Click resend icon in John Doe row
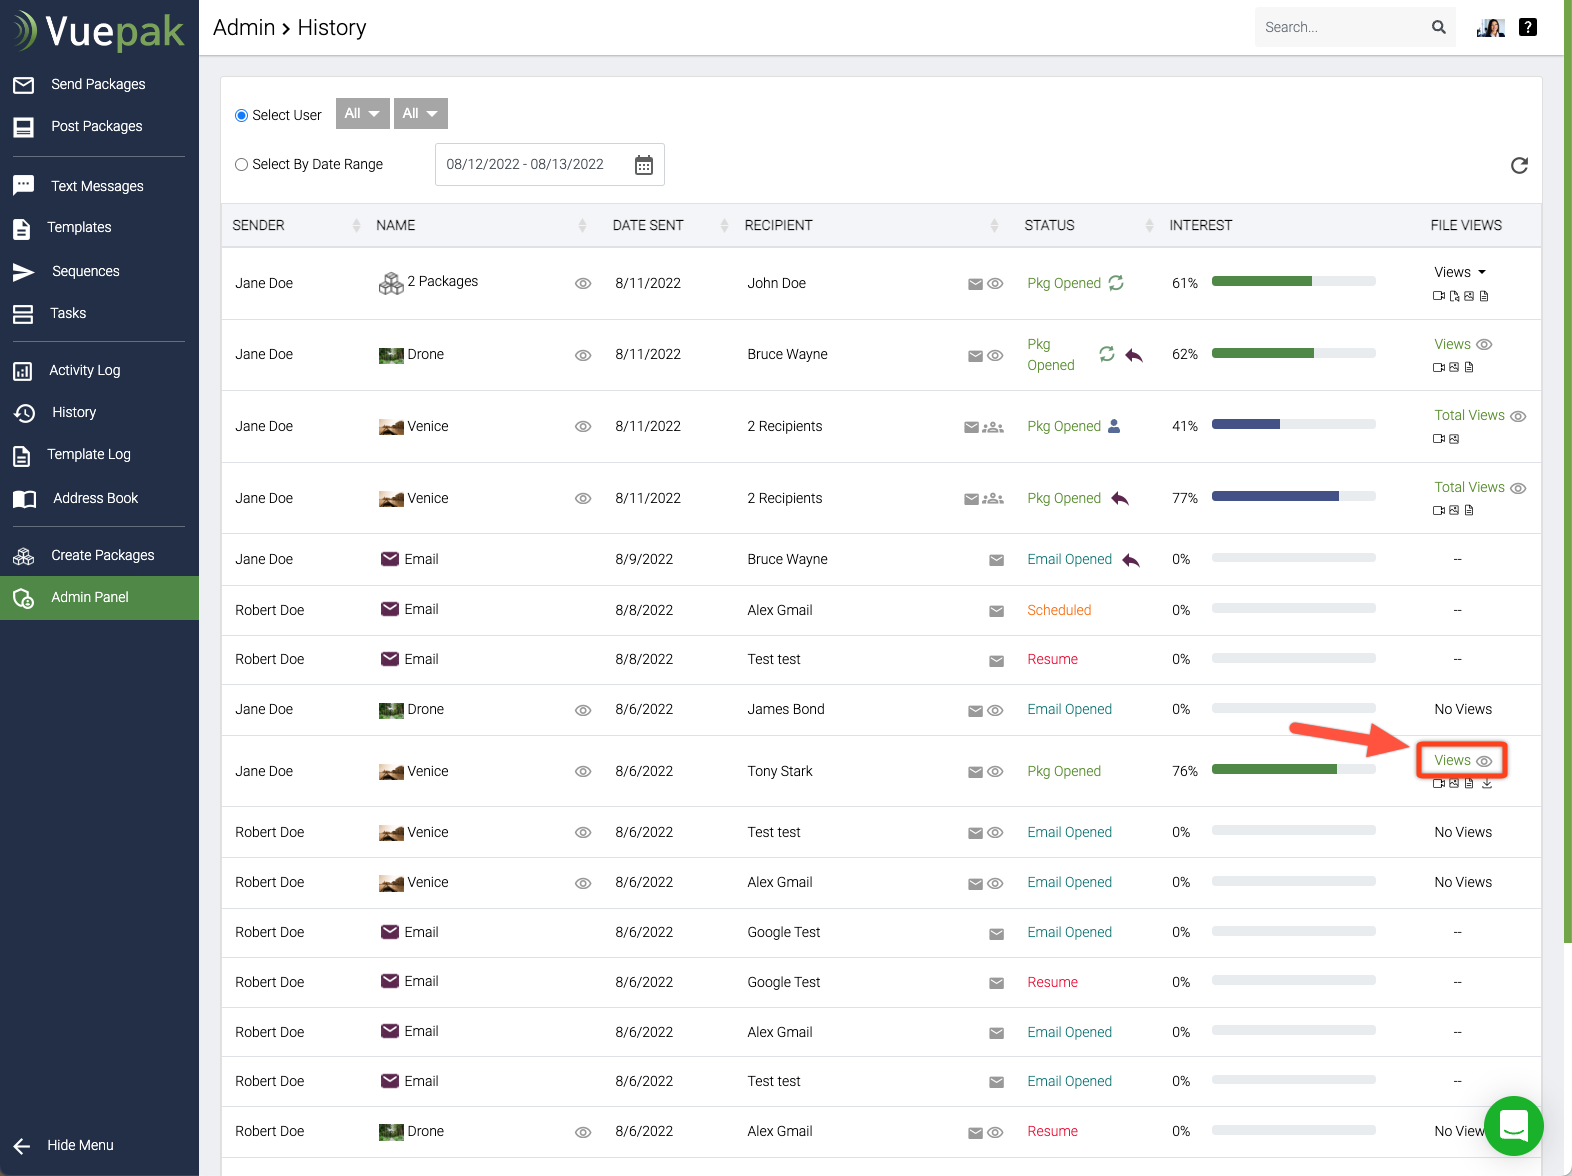 pyautogui.click(x=1116, y=283)
